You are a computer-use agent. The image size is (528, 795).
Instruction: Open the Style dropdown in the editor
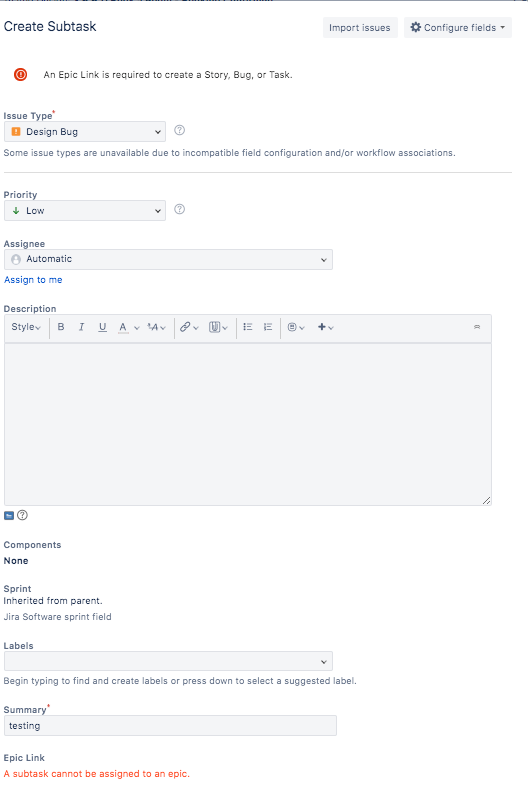tap(26, 327)
